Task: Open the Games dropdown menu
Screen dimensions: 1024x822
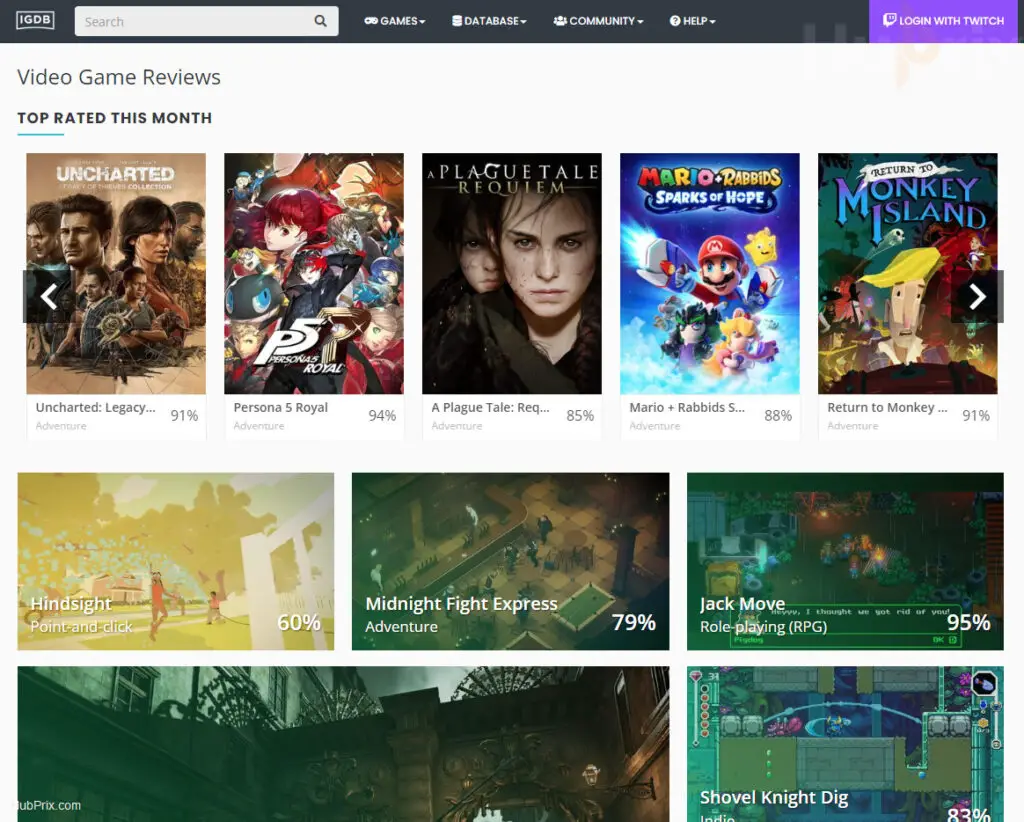Action: point(394,21)
